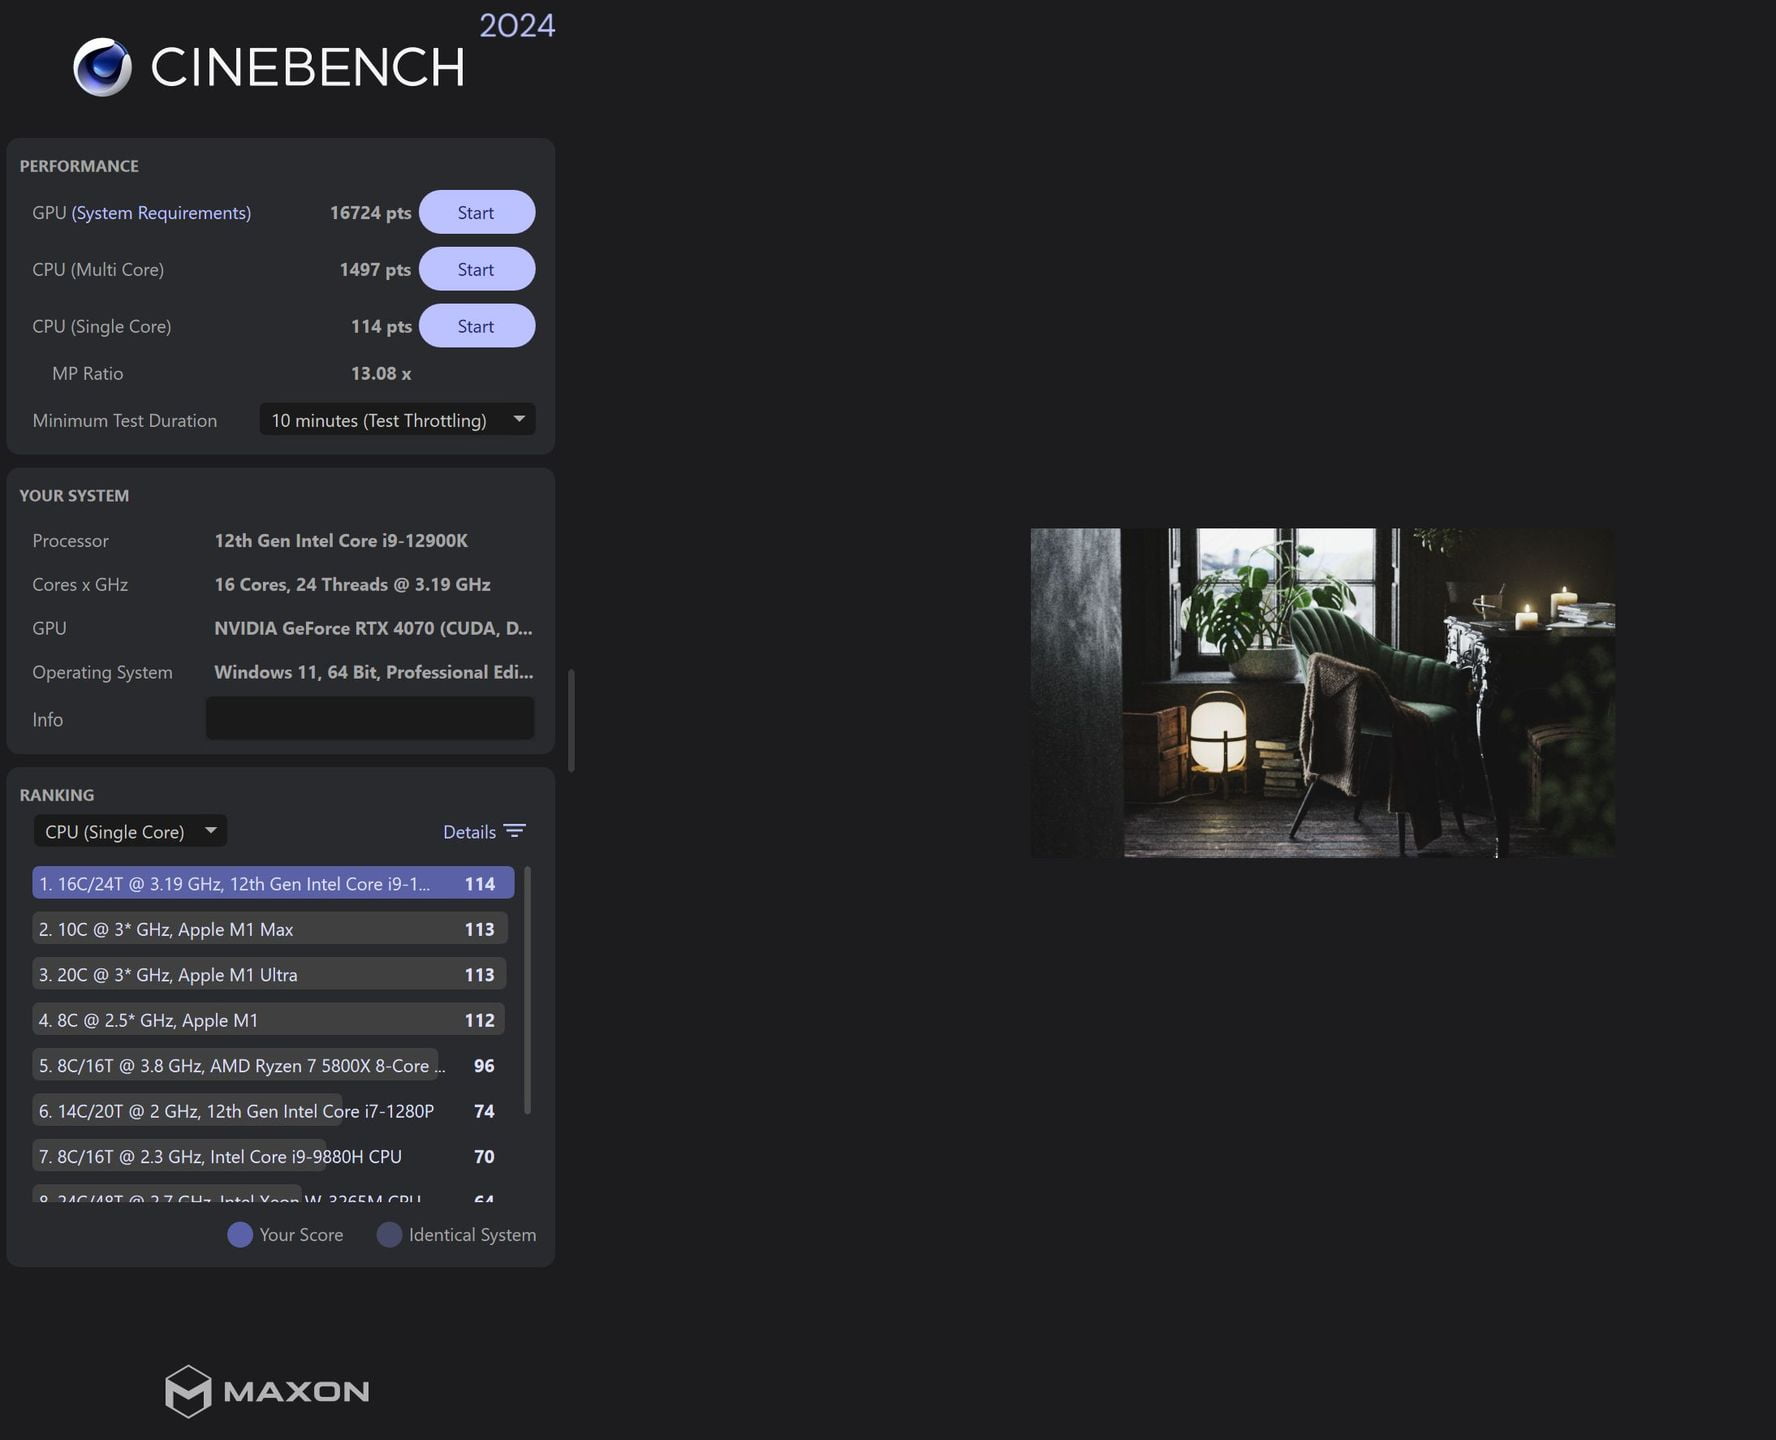Open the ranking CPU (Single Core) dropdown

tap(130, 831)
